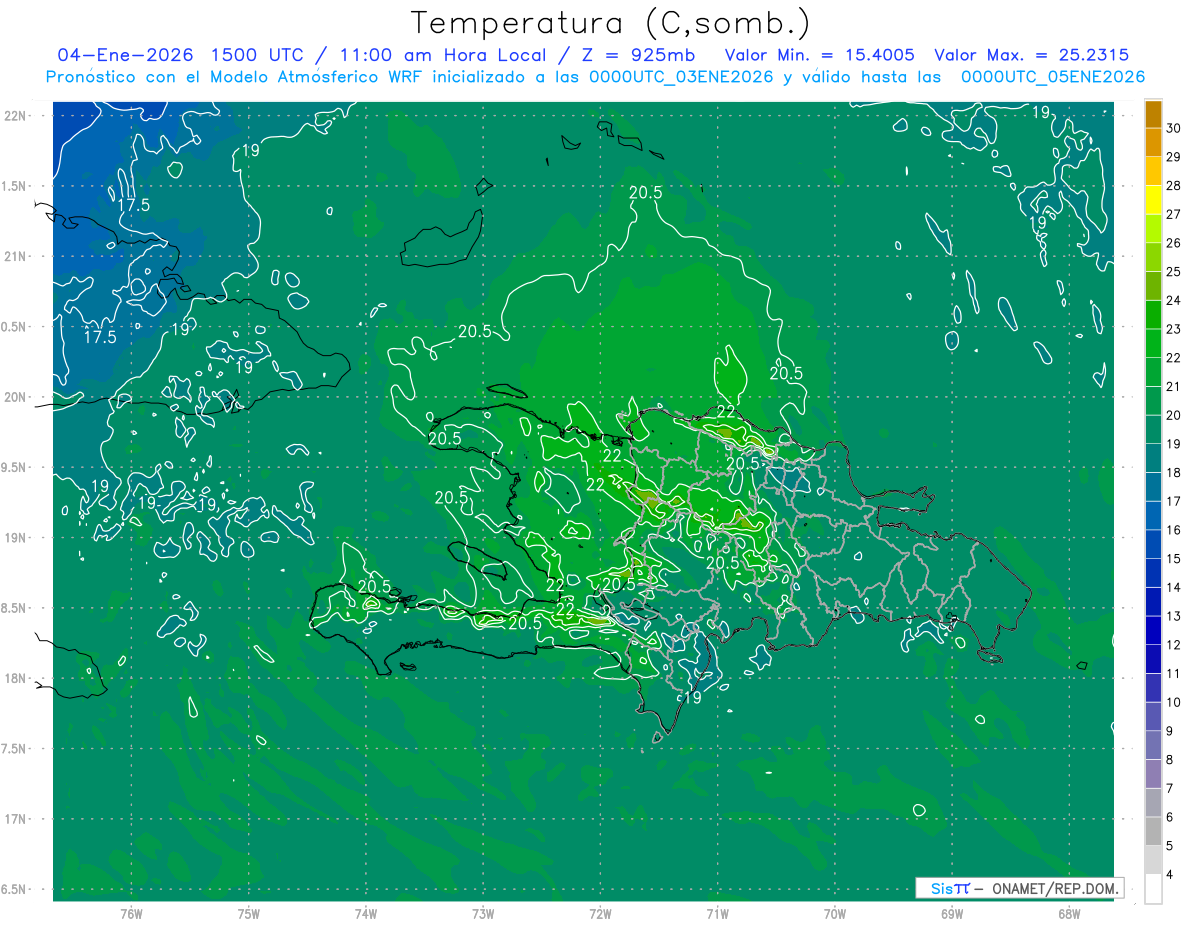
Task: Pick the purple swatch between 7 and 8
Action: point(1153,774)
